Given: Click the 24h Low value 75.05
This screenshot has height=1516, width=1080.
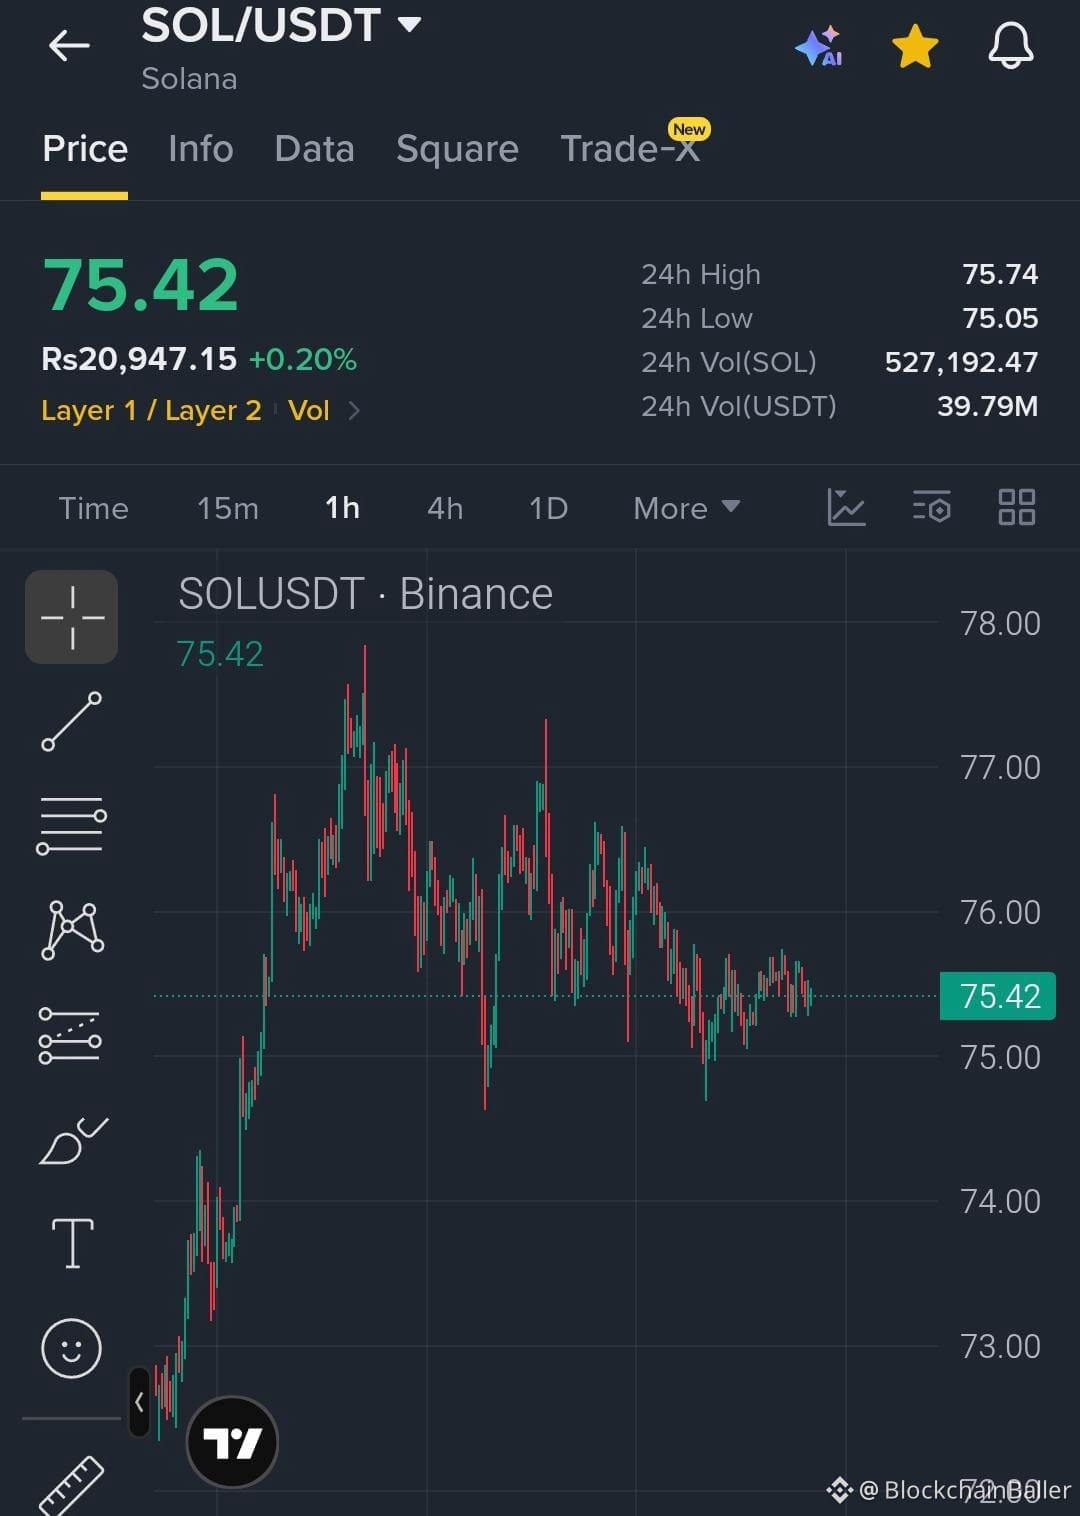Looking at the screenshot, I should [1000, 318].
